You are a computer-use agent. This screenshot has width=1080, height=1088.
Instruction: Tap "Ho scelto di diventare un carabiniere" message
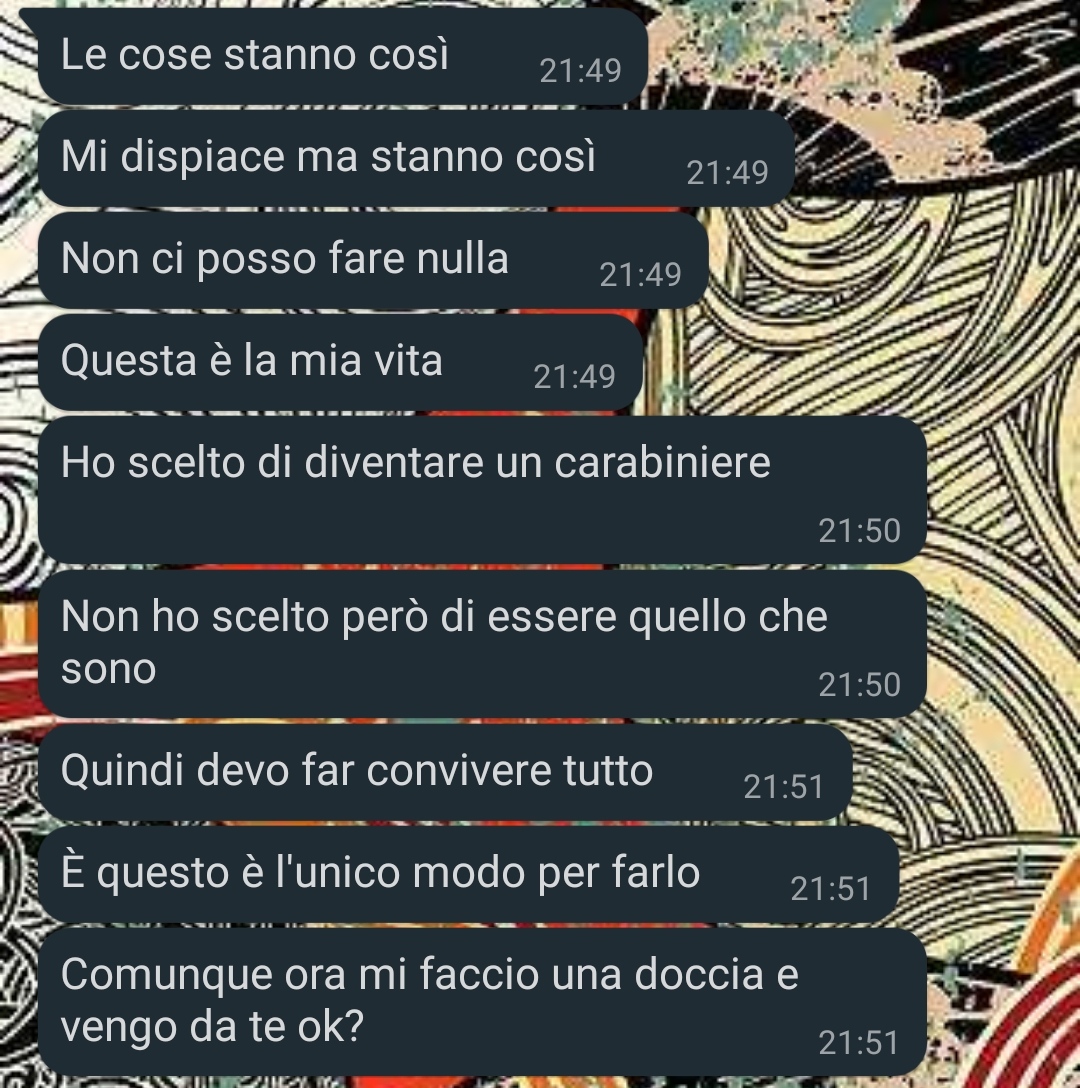[482, 490]
